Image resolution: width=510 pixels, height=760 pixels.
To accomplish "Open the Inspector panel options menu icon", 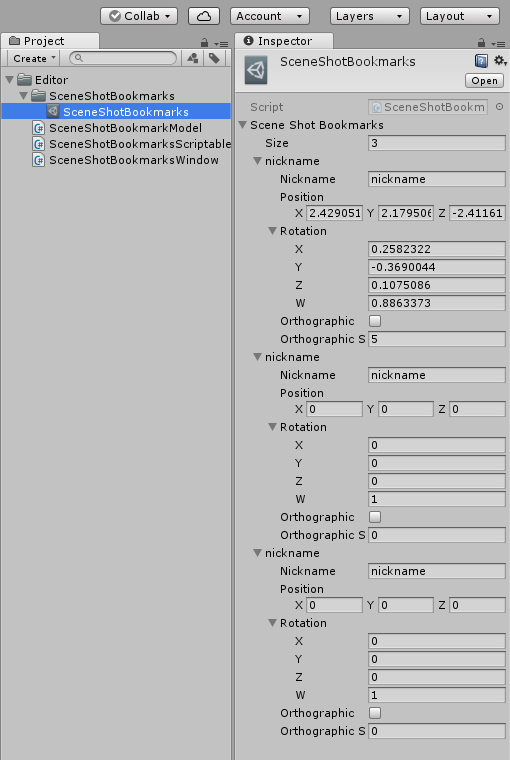I will tap(498, 44).
